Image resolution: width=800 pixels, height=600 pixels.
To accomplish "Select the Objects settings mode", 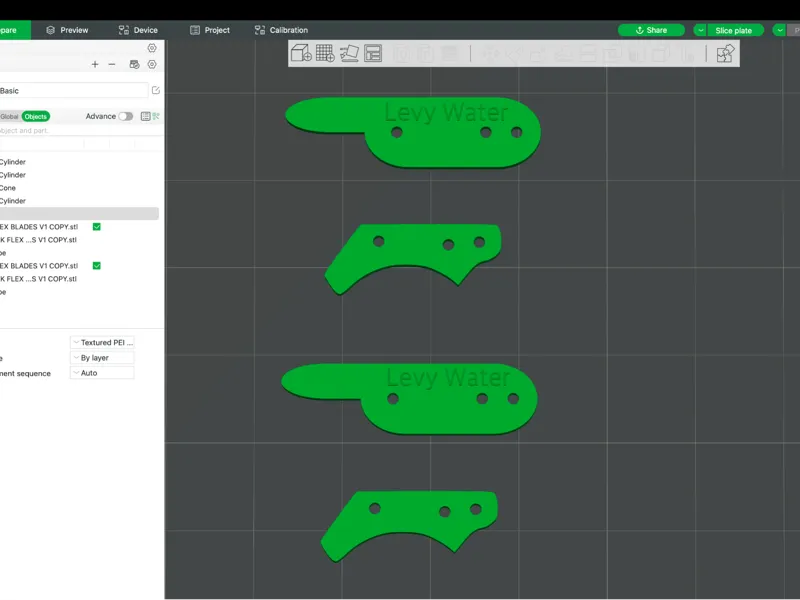I will pos(36,116).
